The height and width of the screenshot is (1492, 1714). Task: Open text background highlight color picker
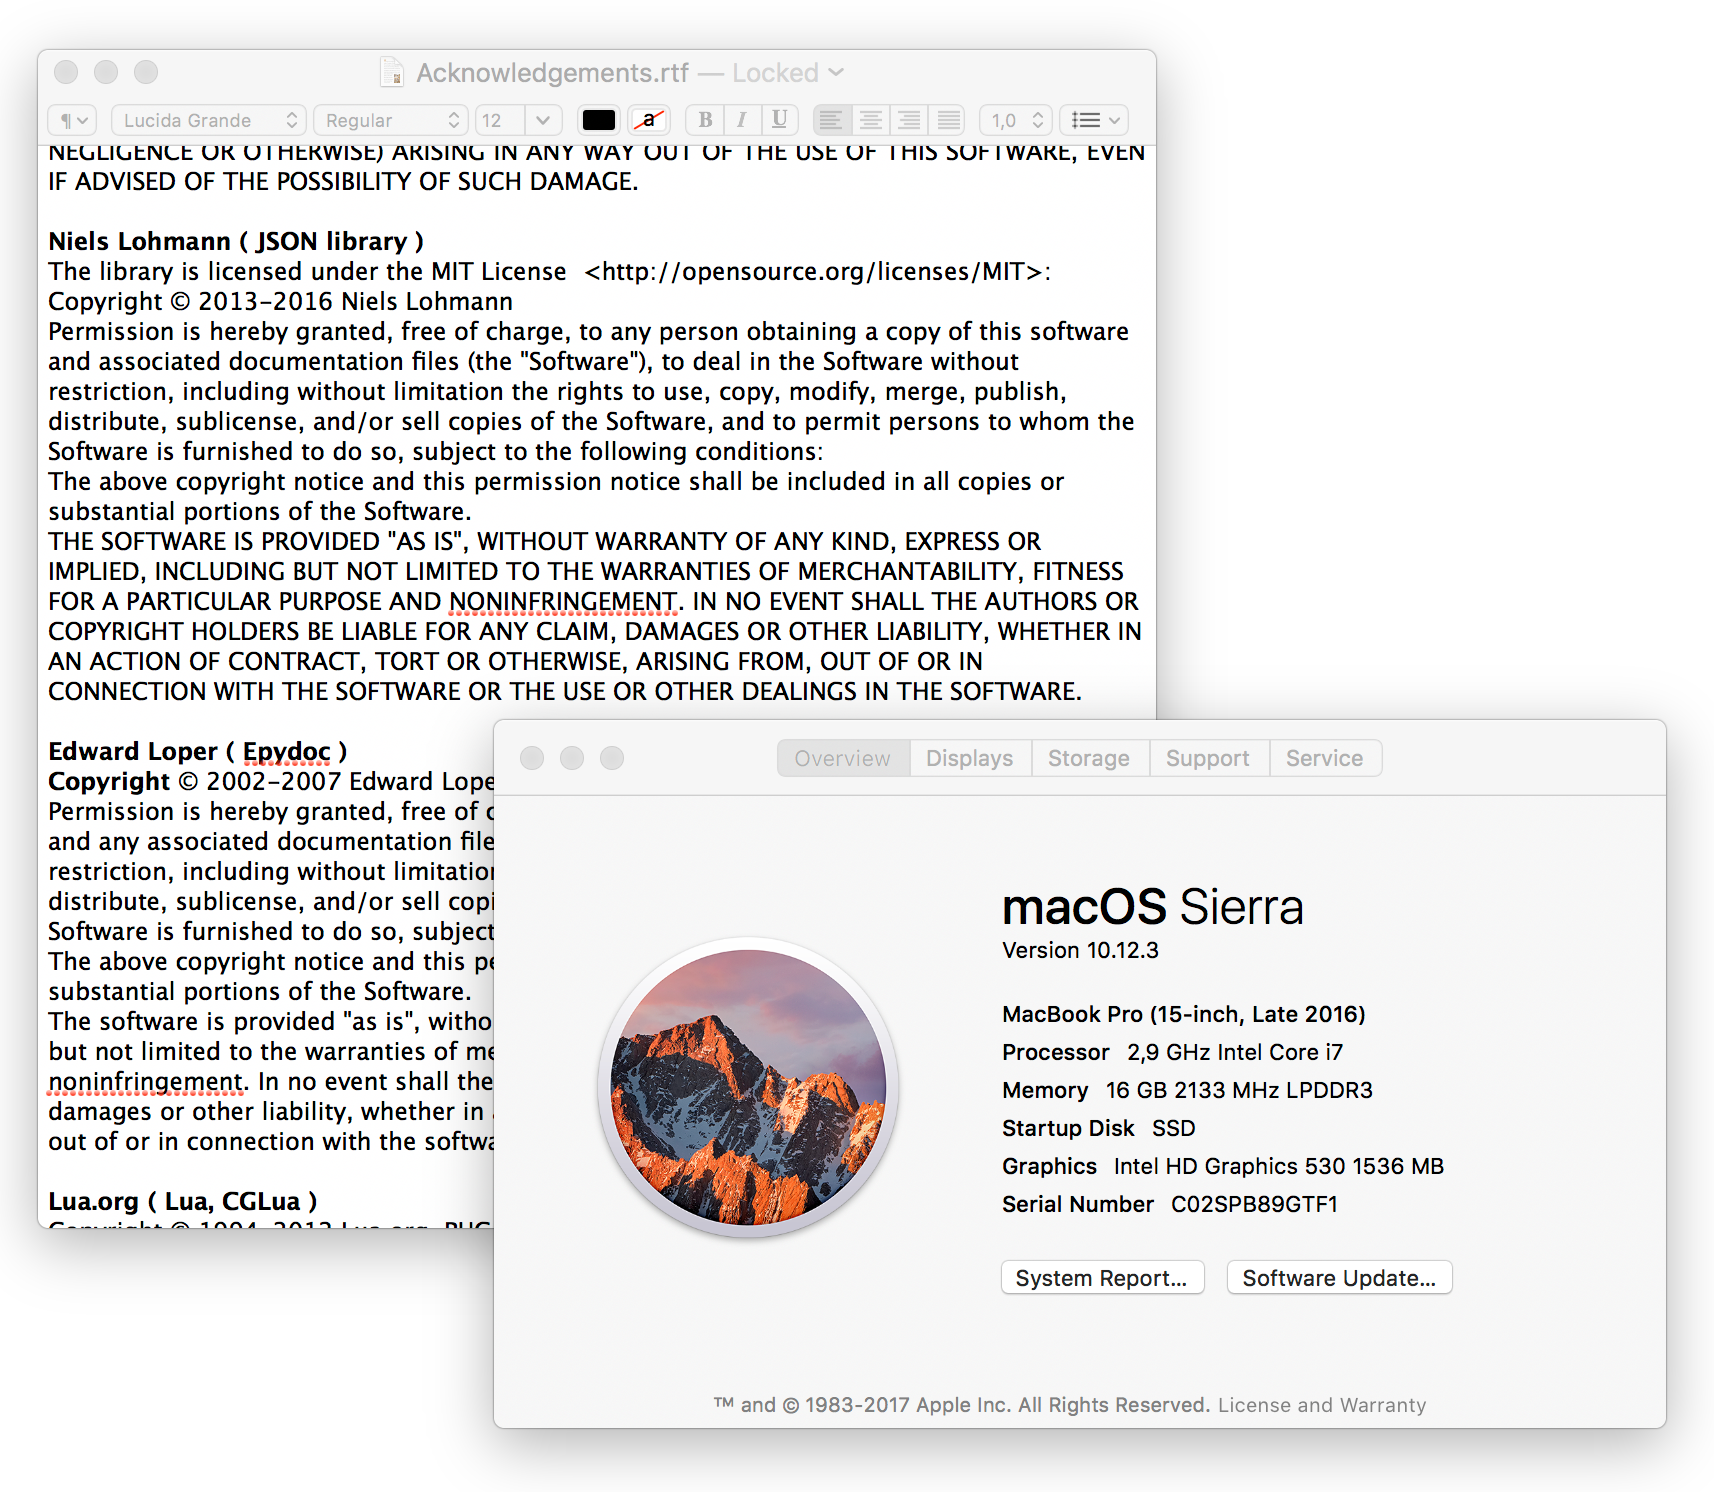click(x=649, y=120)
